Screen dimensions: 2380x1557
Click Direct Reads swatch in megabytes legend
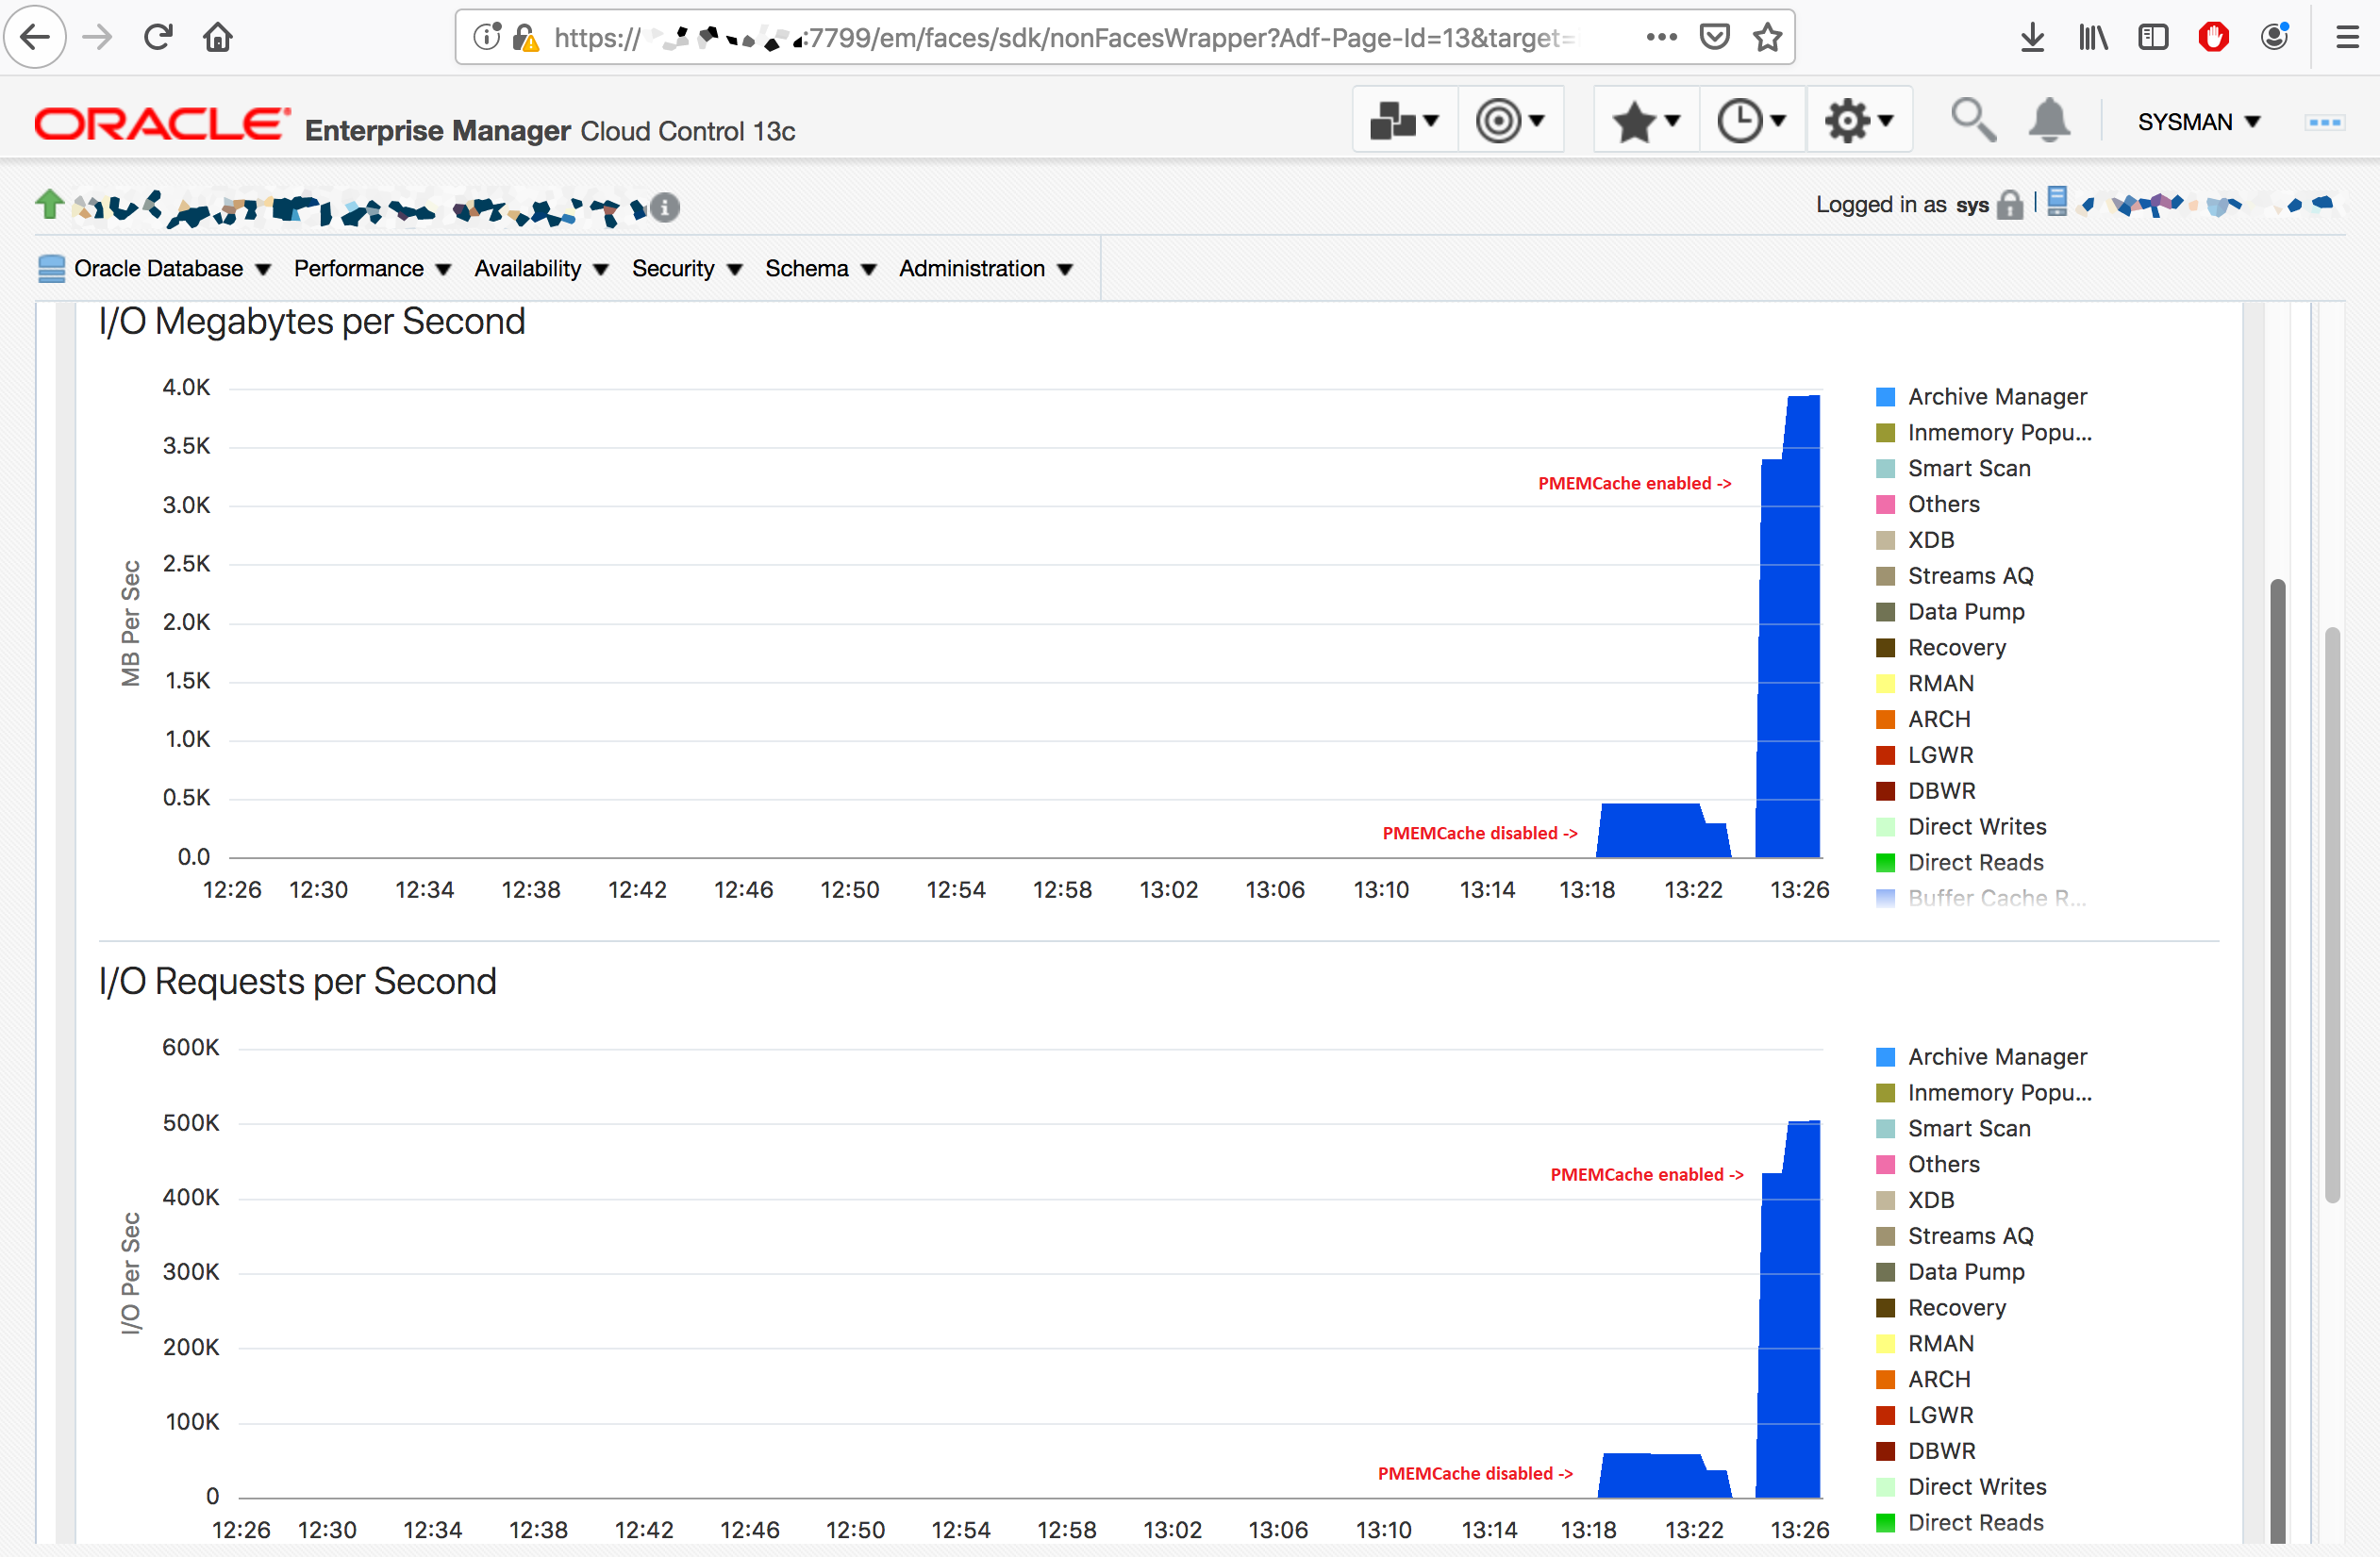pos(1885,863)
